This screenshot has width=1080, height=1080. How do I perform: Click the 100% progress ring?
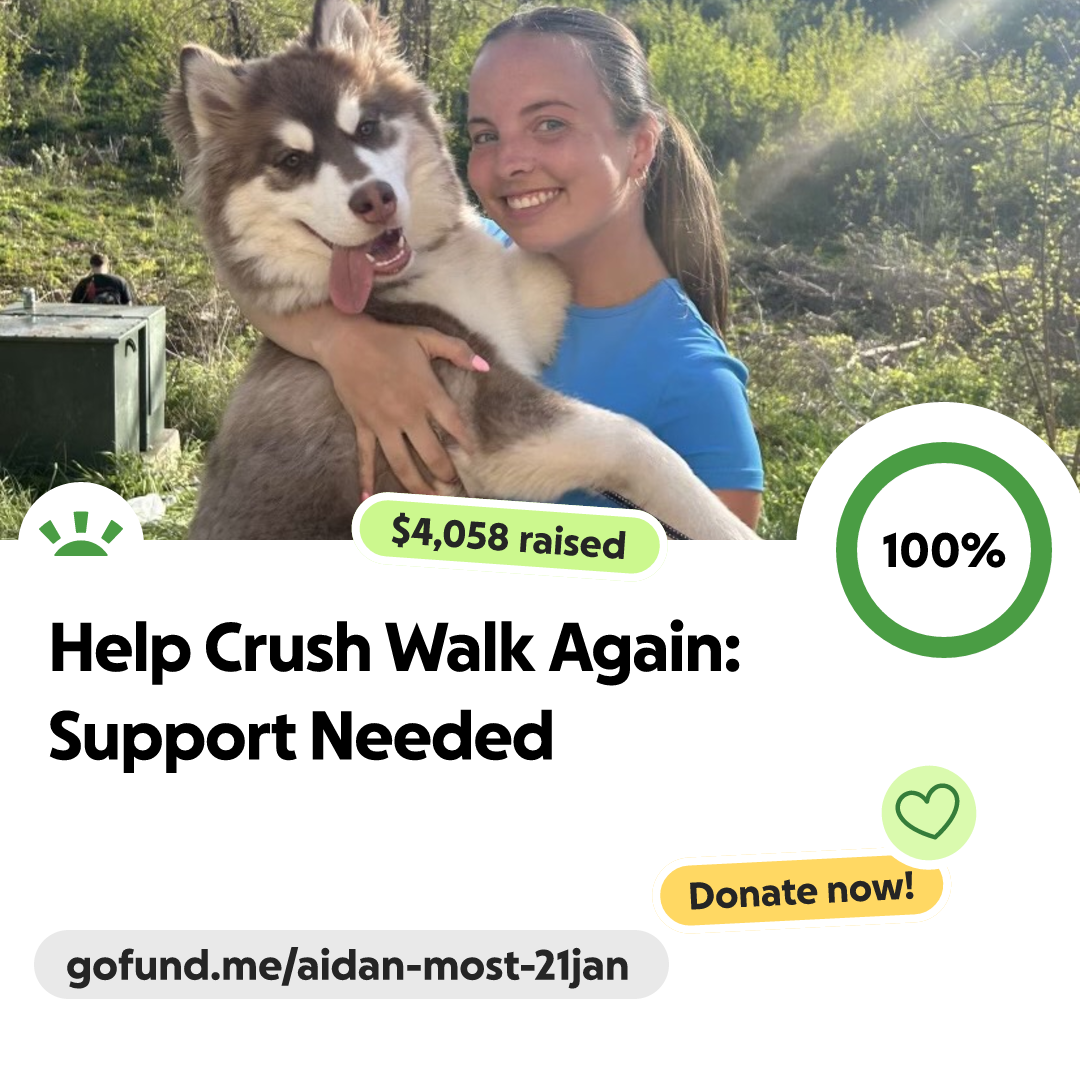tap(944, 550)
